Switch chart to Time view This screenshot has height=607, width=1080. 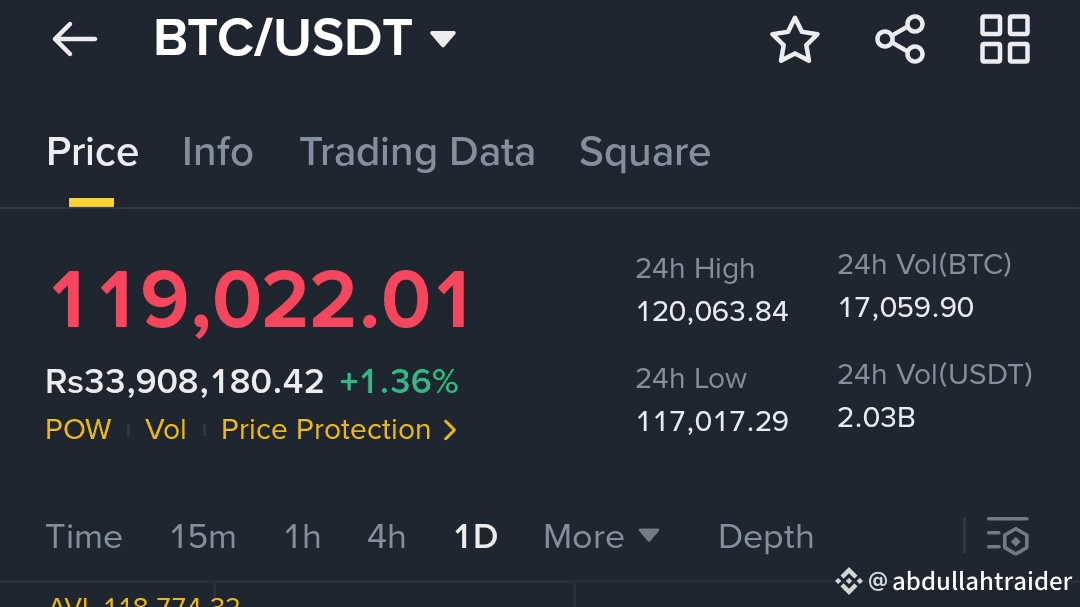click(x=84, y=537)
